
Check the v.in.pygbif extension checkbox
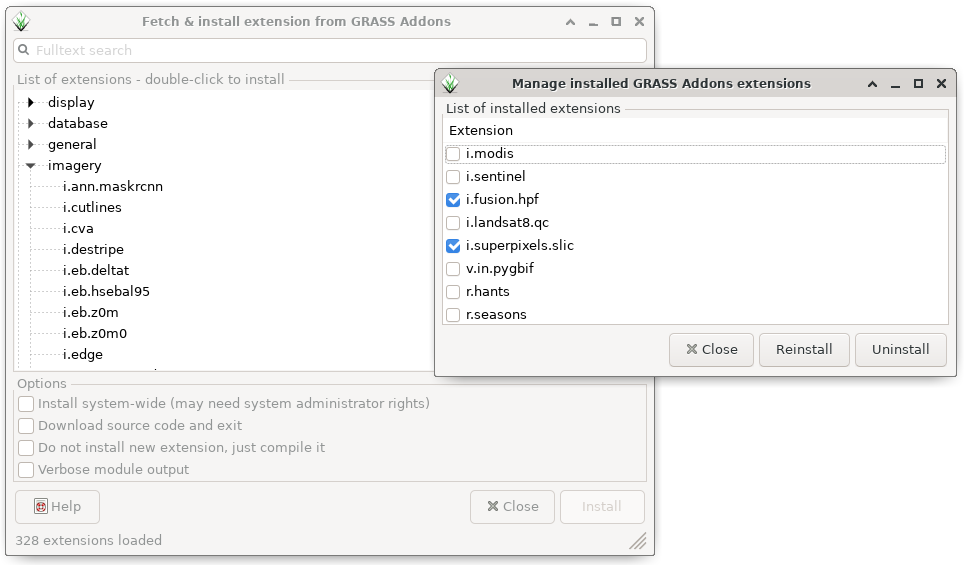coord(453,269)
